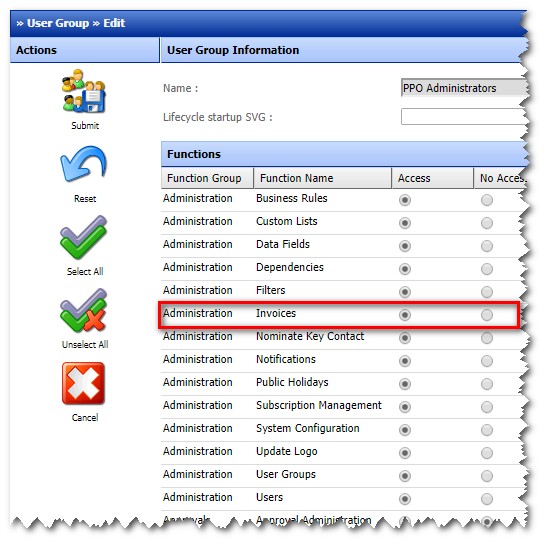Enable Access for Data Fields

coord(405,246)
